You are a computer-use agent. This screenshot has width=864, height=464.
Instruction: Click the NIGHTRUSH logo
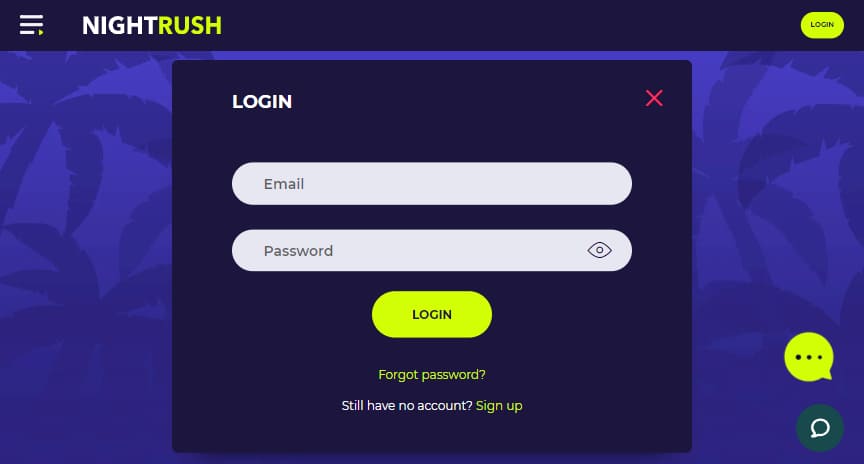point(152,25)
